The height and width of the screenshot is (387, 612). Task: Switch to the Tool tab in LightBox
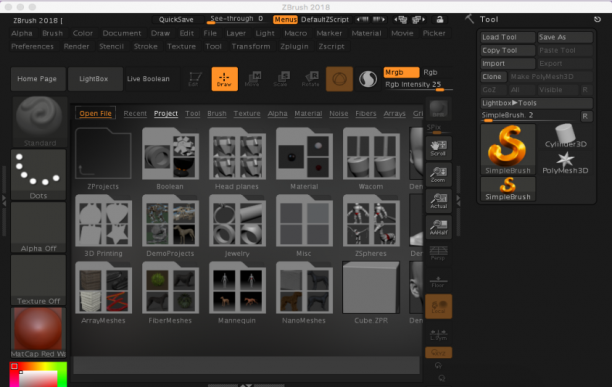pos(192,114)
